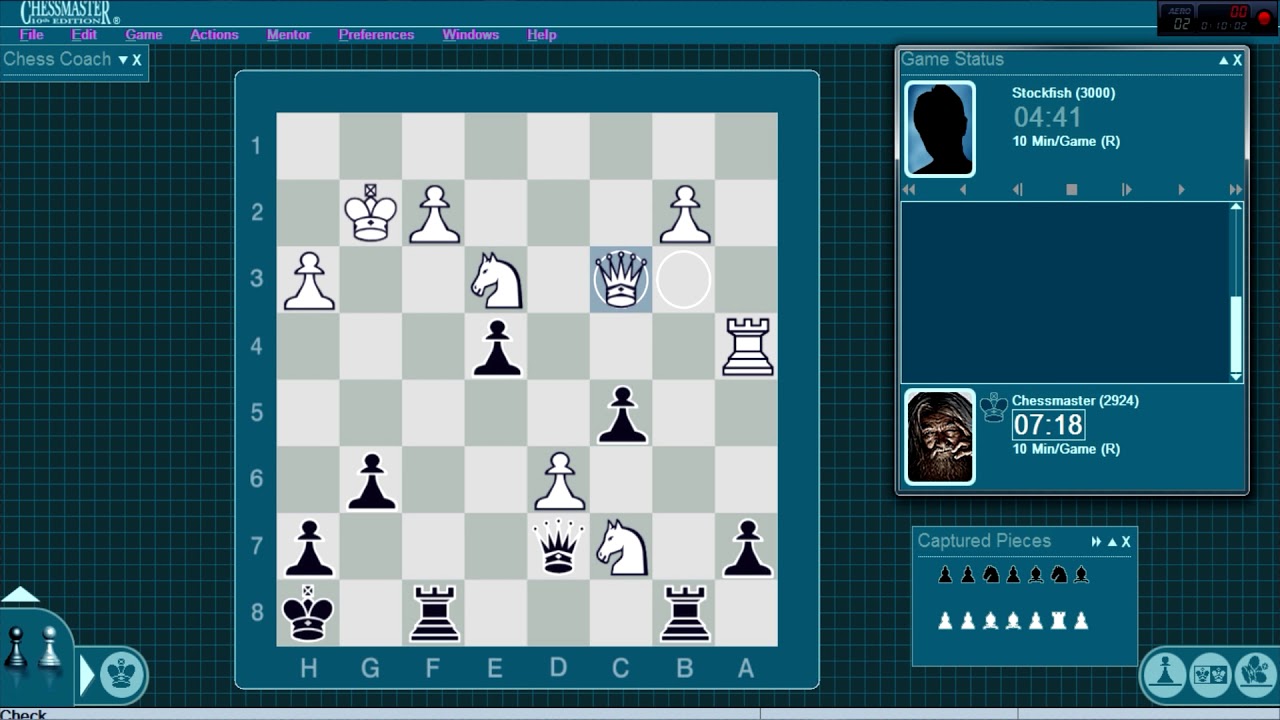
Task: Select the white pawn on D6
Action: (x=559, y=480)
